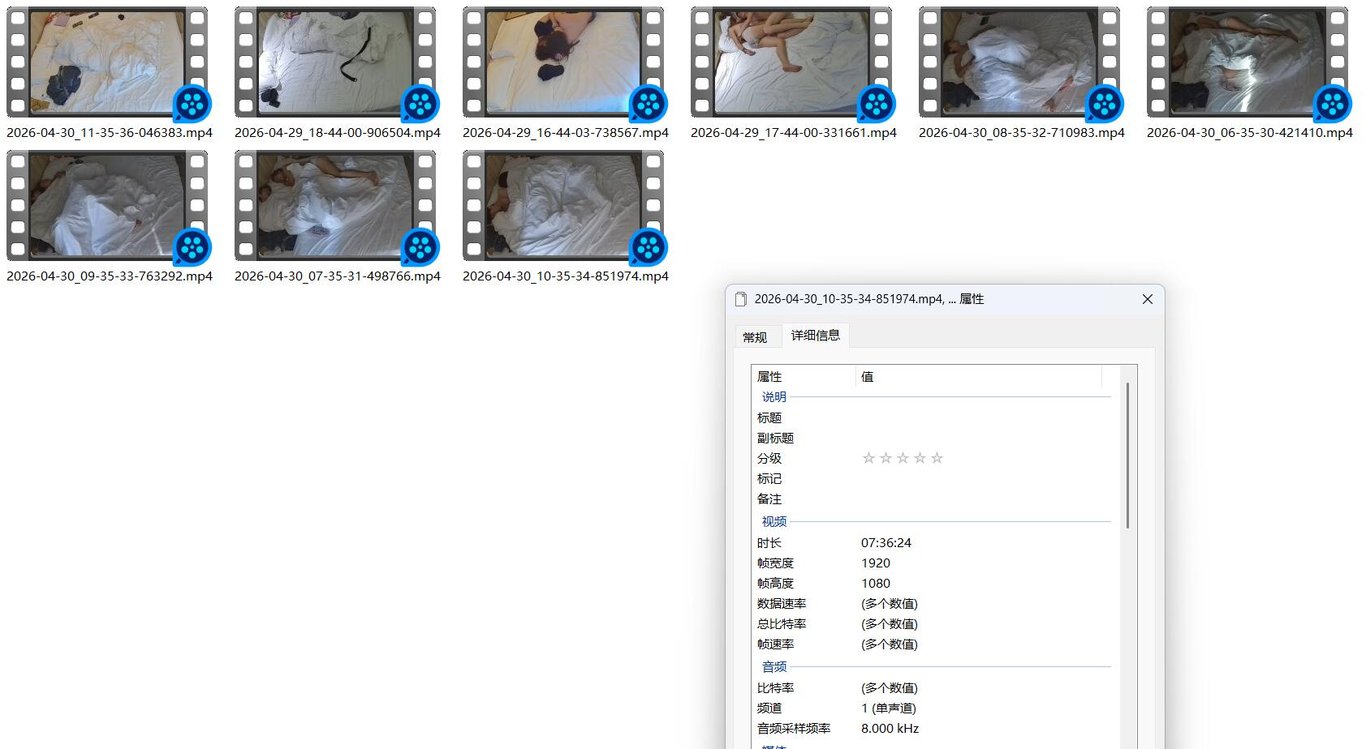Click file name 2026-04-29_17-44-00-331661.mp4
Image resolution: width=1366 pixels, height=749 pixels.
pos(794,132)
